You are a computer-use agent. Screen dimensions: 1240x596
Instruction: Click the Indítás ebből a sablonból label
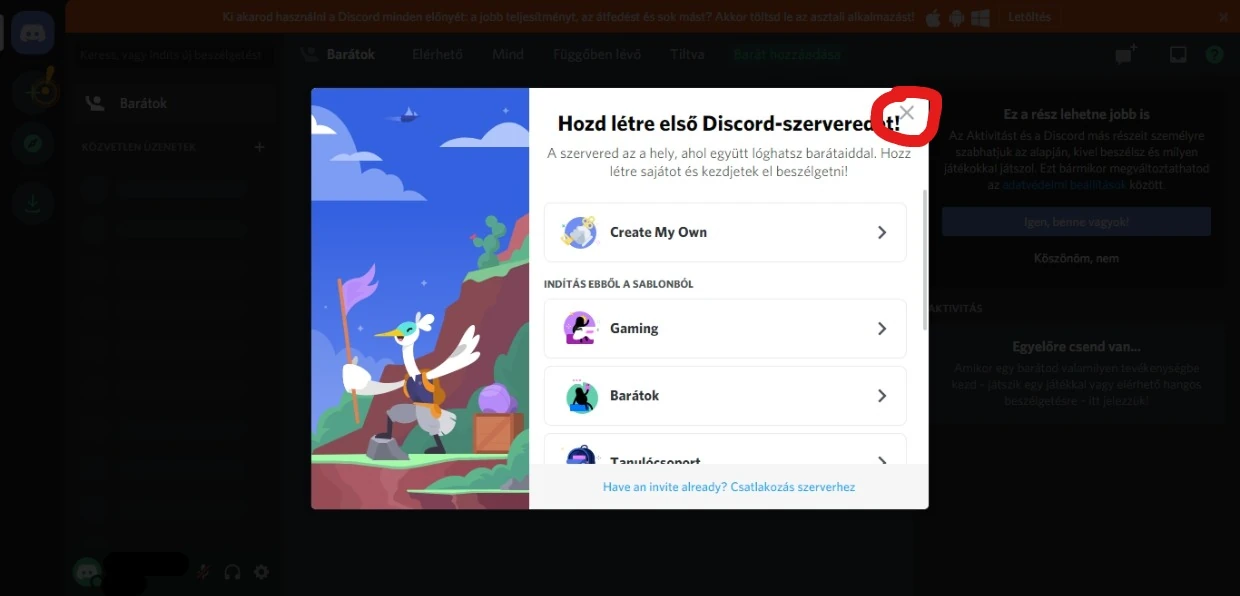[x=619, y=284]
